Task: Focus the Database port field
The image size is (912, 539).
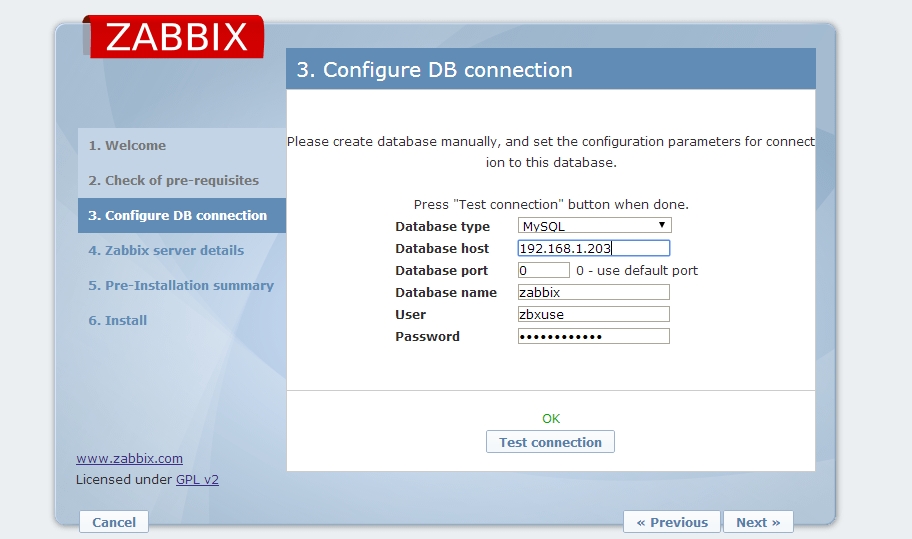Action: tap(544, 270)
